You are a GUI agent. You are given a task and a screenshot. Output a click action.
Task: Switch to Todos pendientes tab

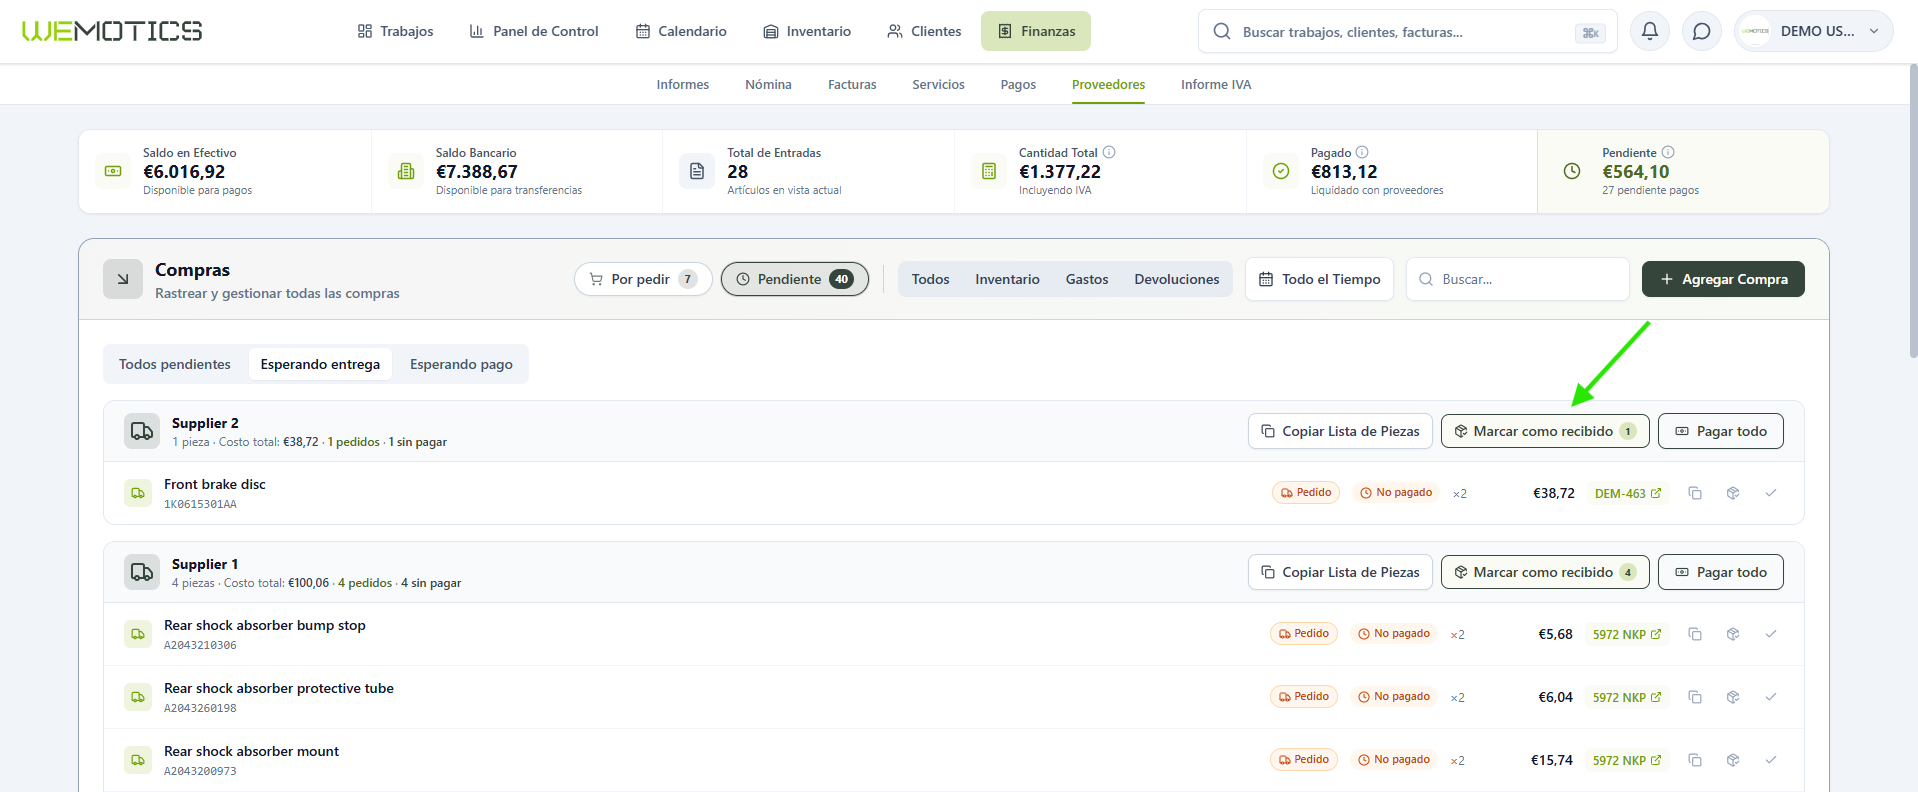coord(175,364)
